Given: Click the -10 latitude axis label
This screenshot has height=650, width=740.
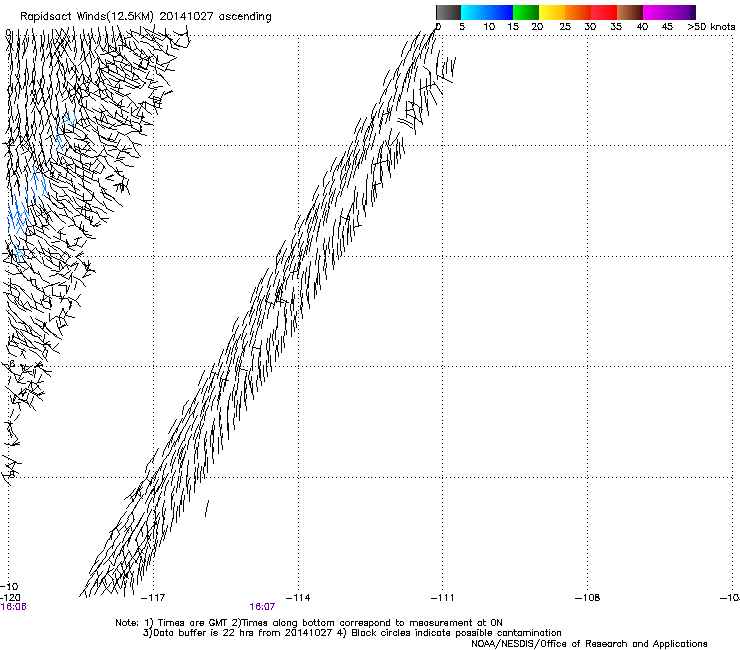Looking at the screenshot, I should [x=9, y=587].
